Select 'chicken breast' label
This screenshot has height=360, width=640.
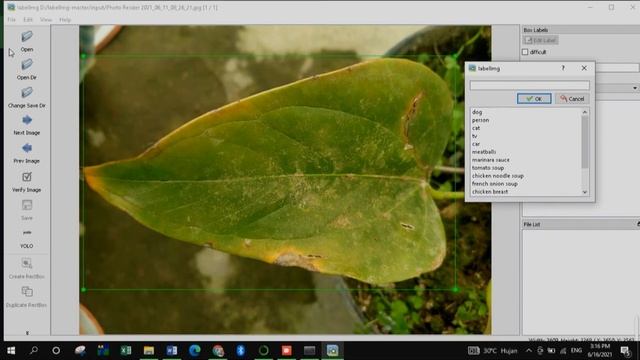click(x=490, y=191)
